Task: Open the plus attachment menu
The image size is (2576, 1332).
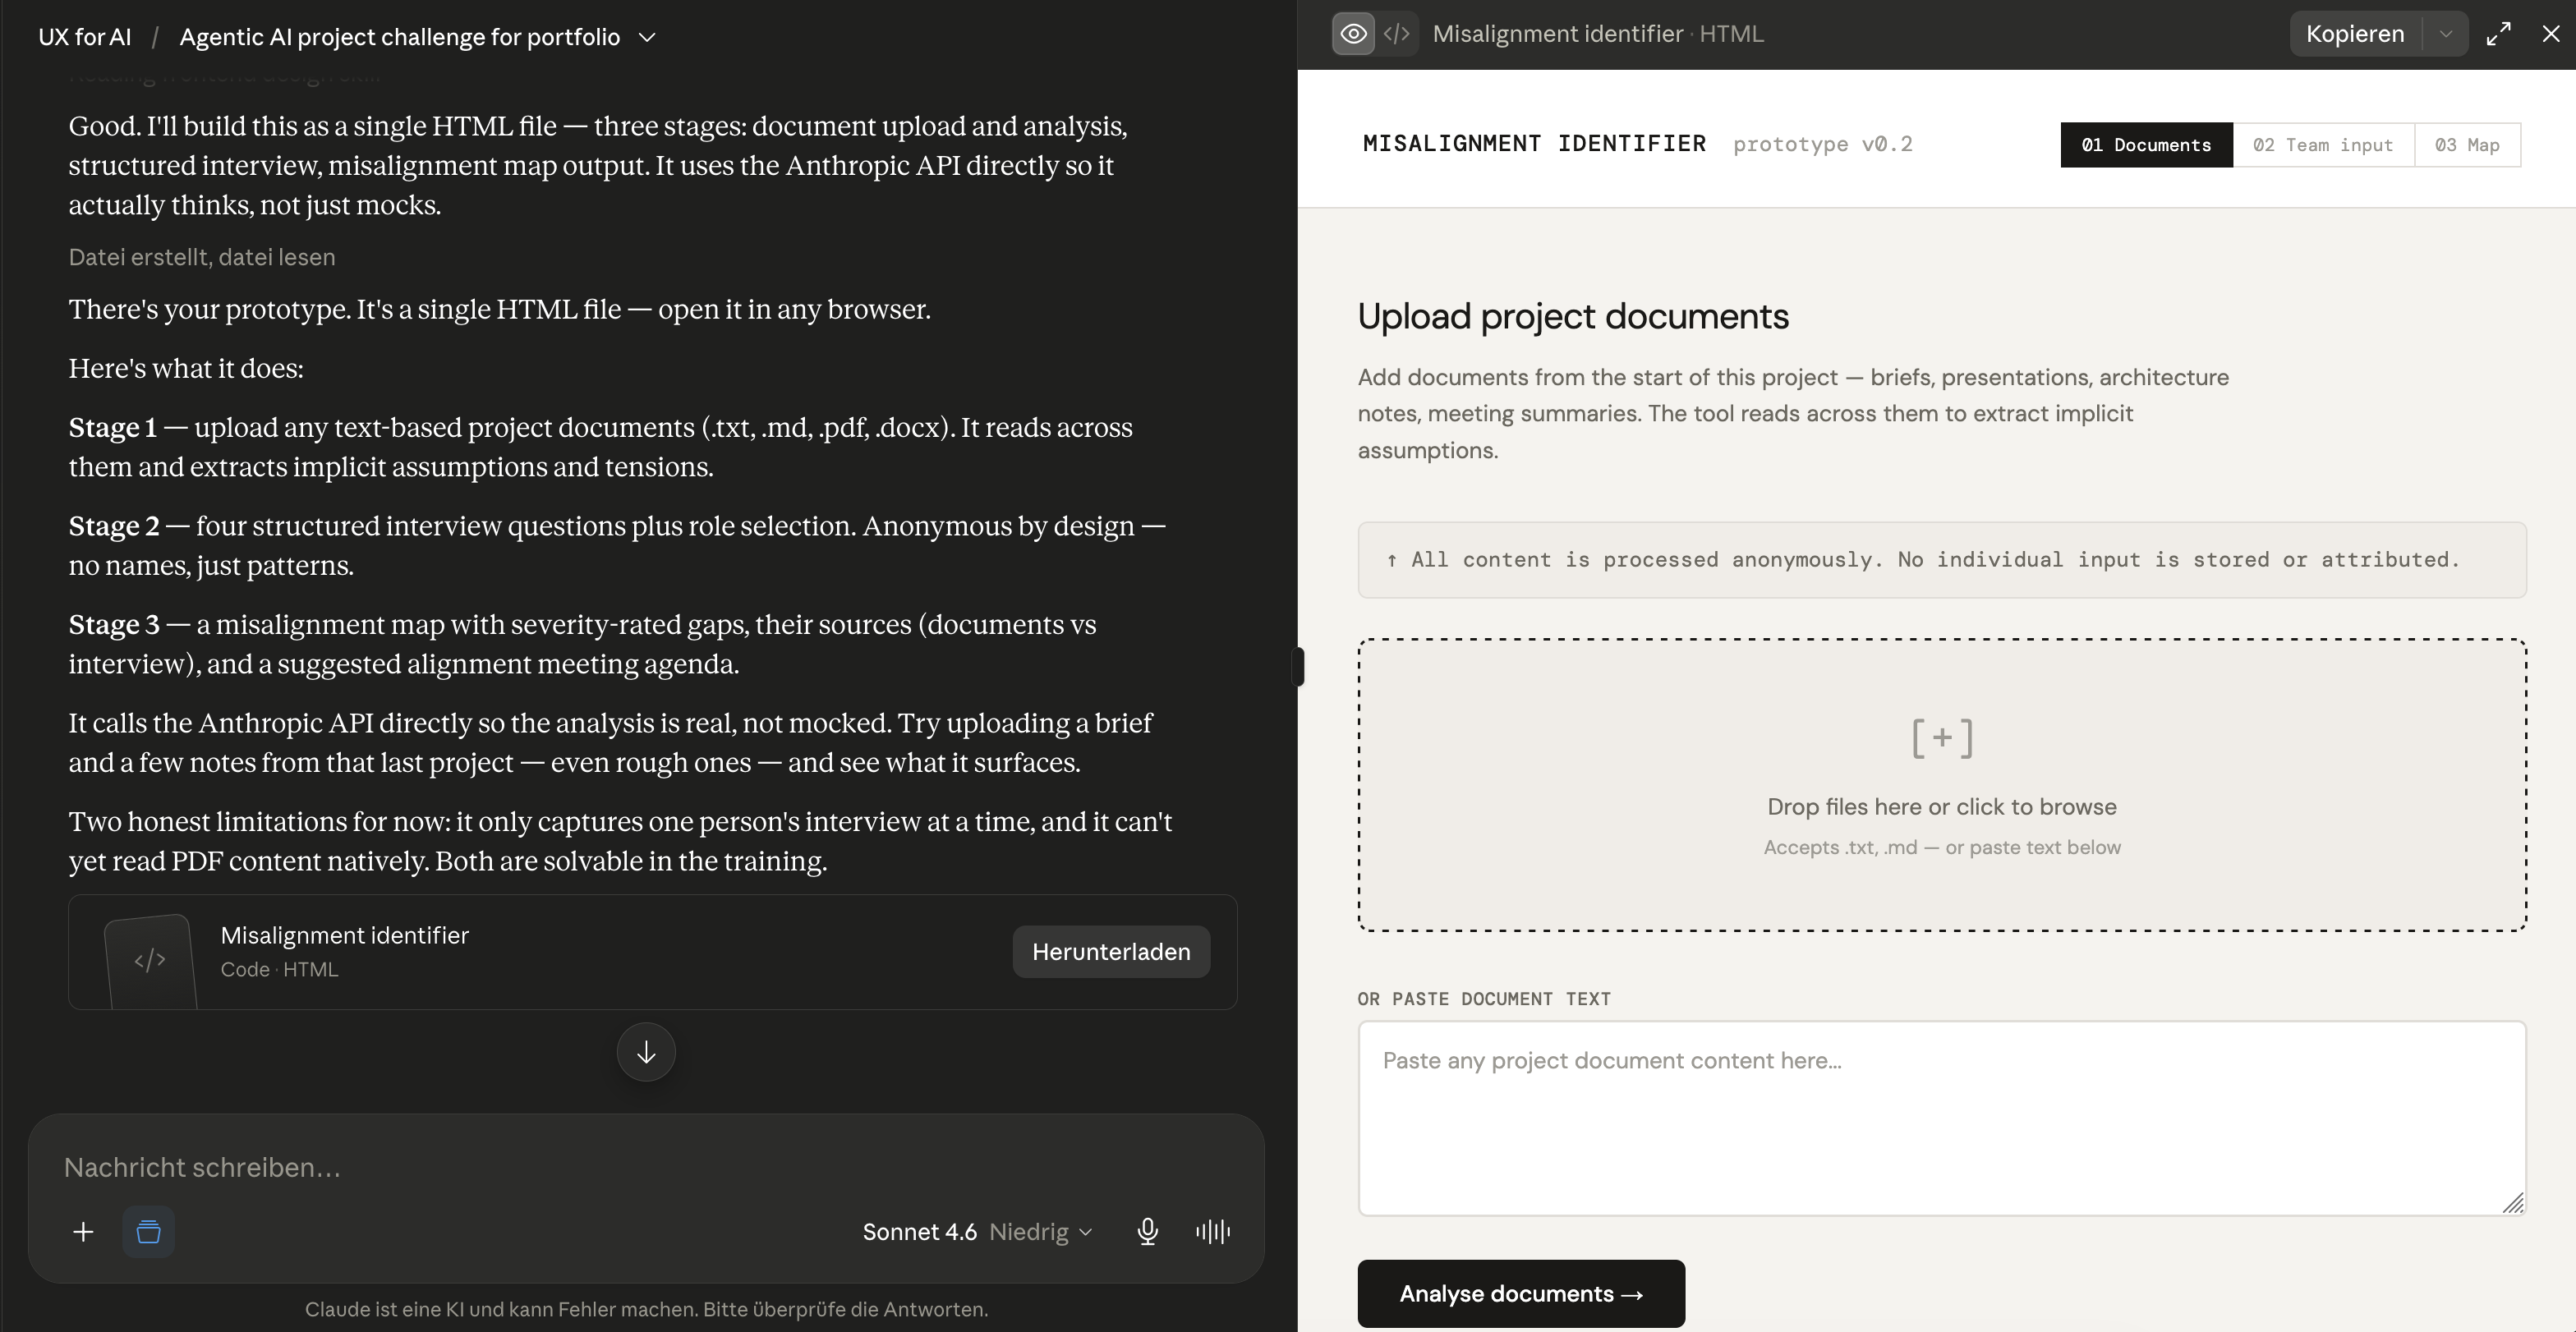Action: (84, 1232)
